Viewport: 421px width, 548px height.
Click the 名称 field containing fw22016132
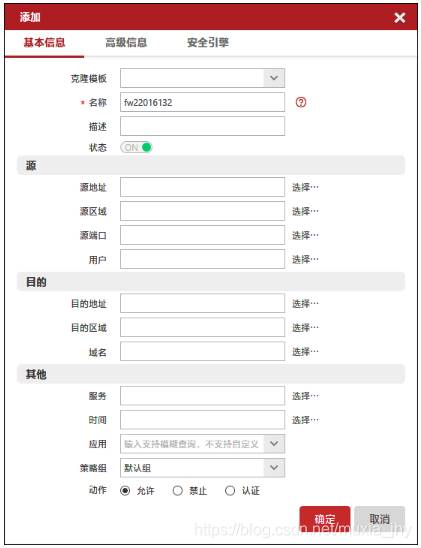(x=202, y=102)
